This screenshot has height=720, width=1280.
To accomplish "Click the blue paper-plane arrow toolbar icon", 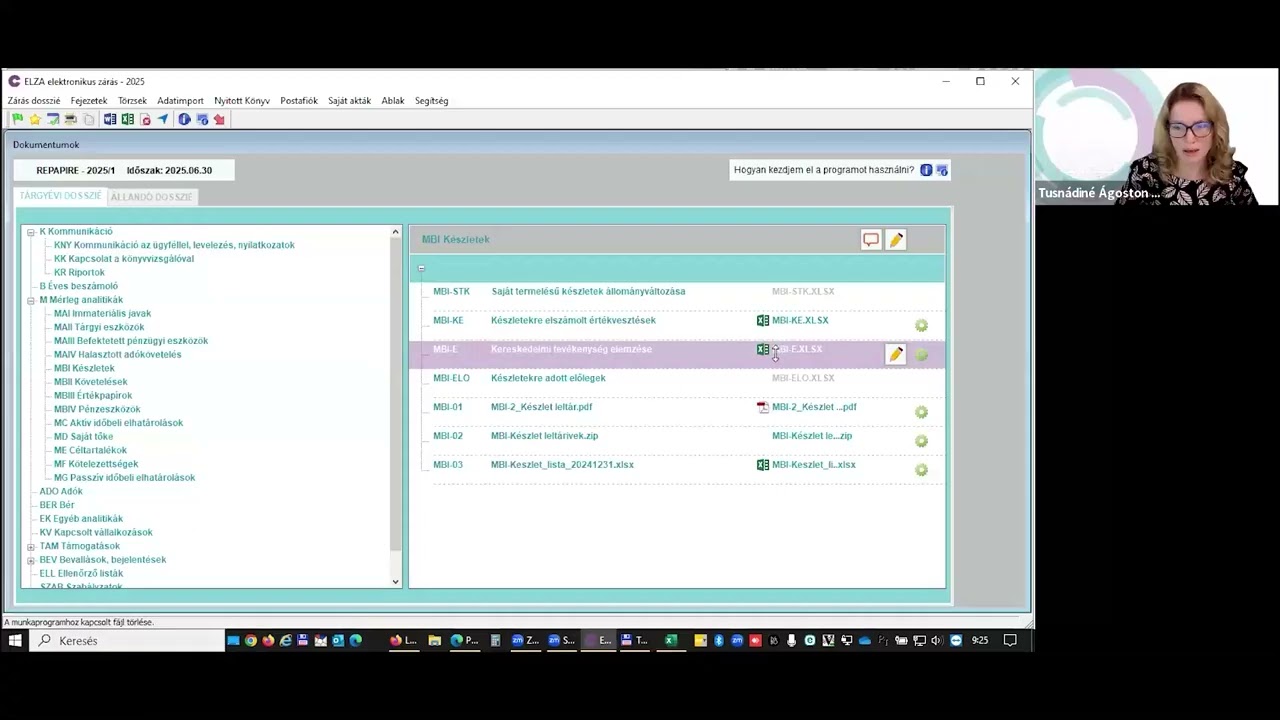I will (x=163, y=119).
